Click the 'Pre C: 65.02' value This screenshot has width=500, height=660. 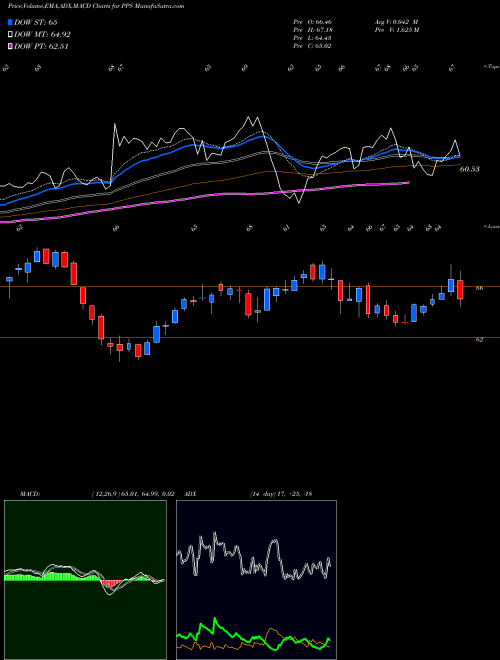coord(312,46)
